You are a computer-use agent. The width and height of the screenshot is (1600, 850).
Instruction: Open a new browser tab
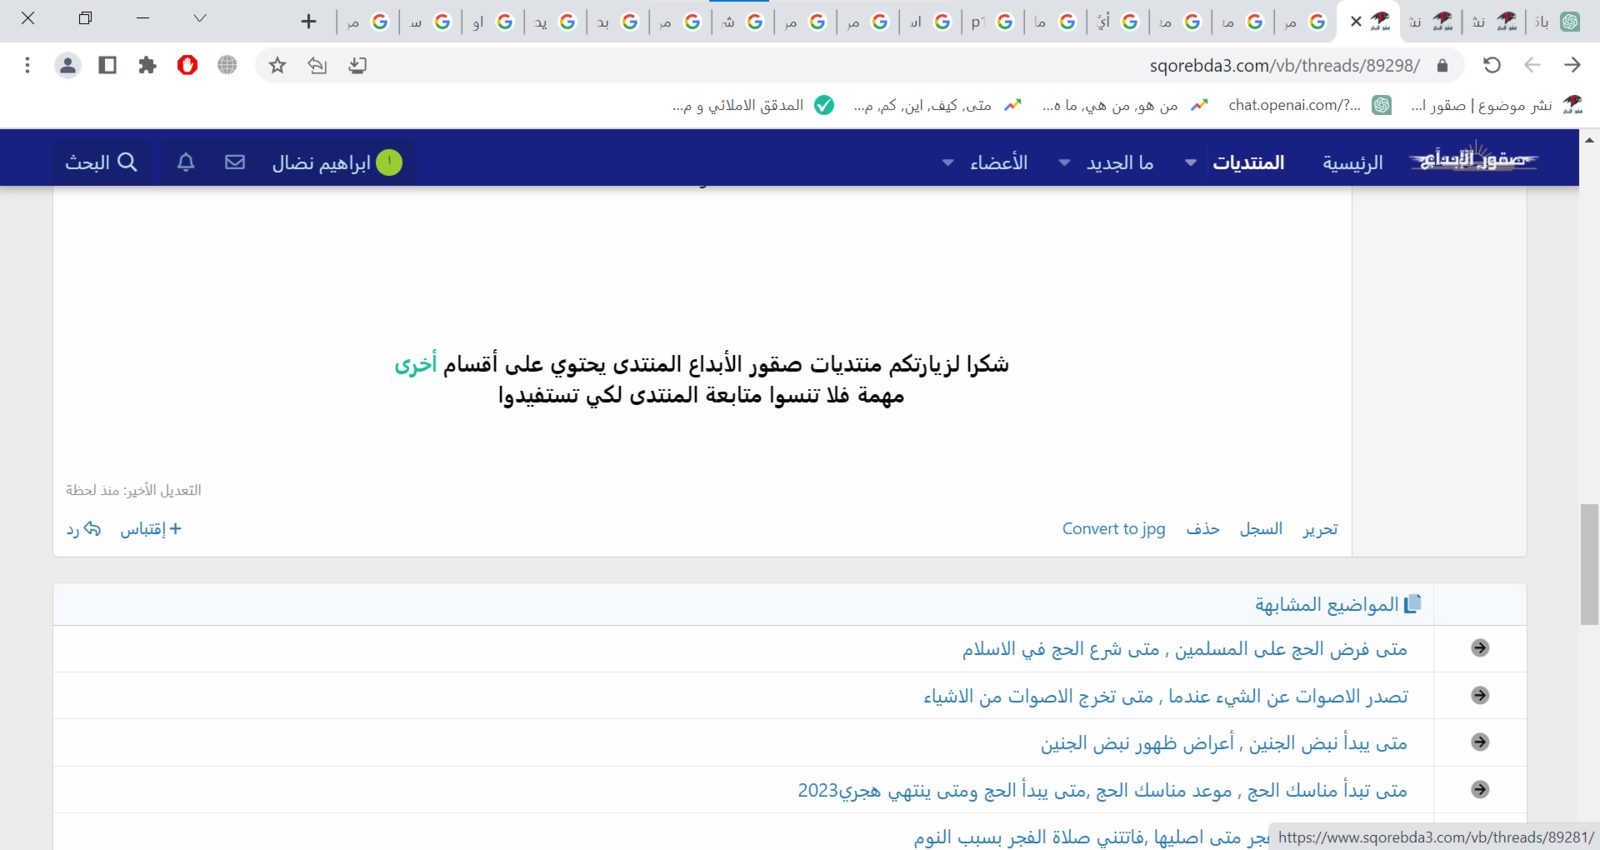[308, 21]
